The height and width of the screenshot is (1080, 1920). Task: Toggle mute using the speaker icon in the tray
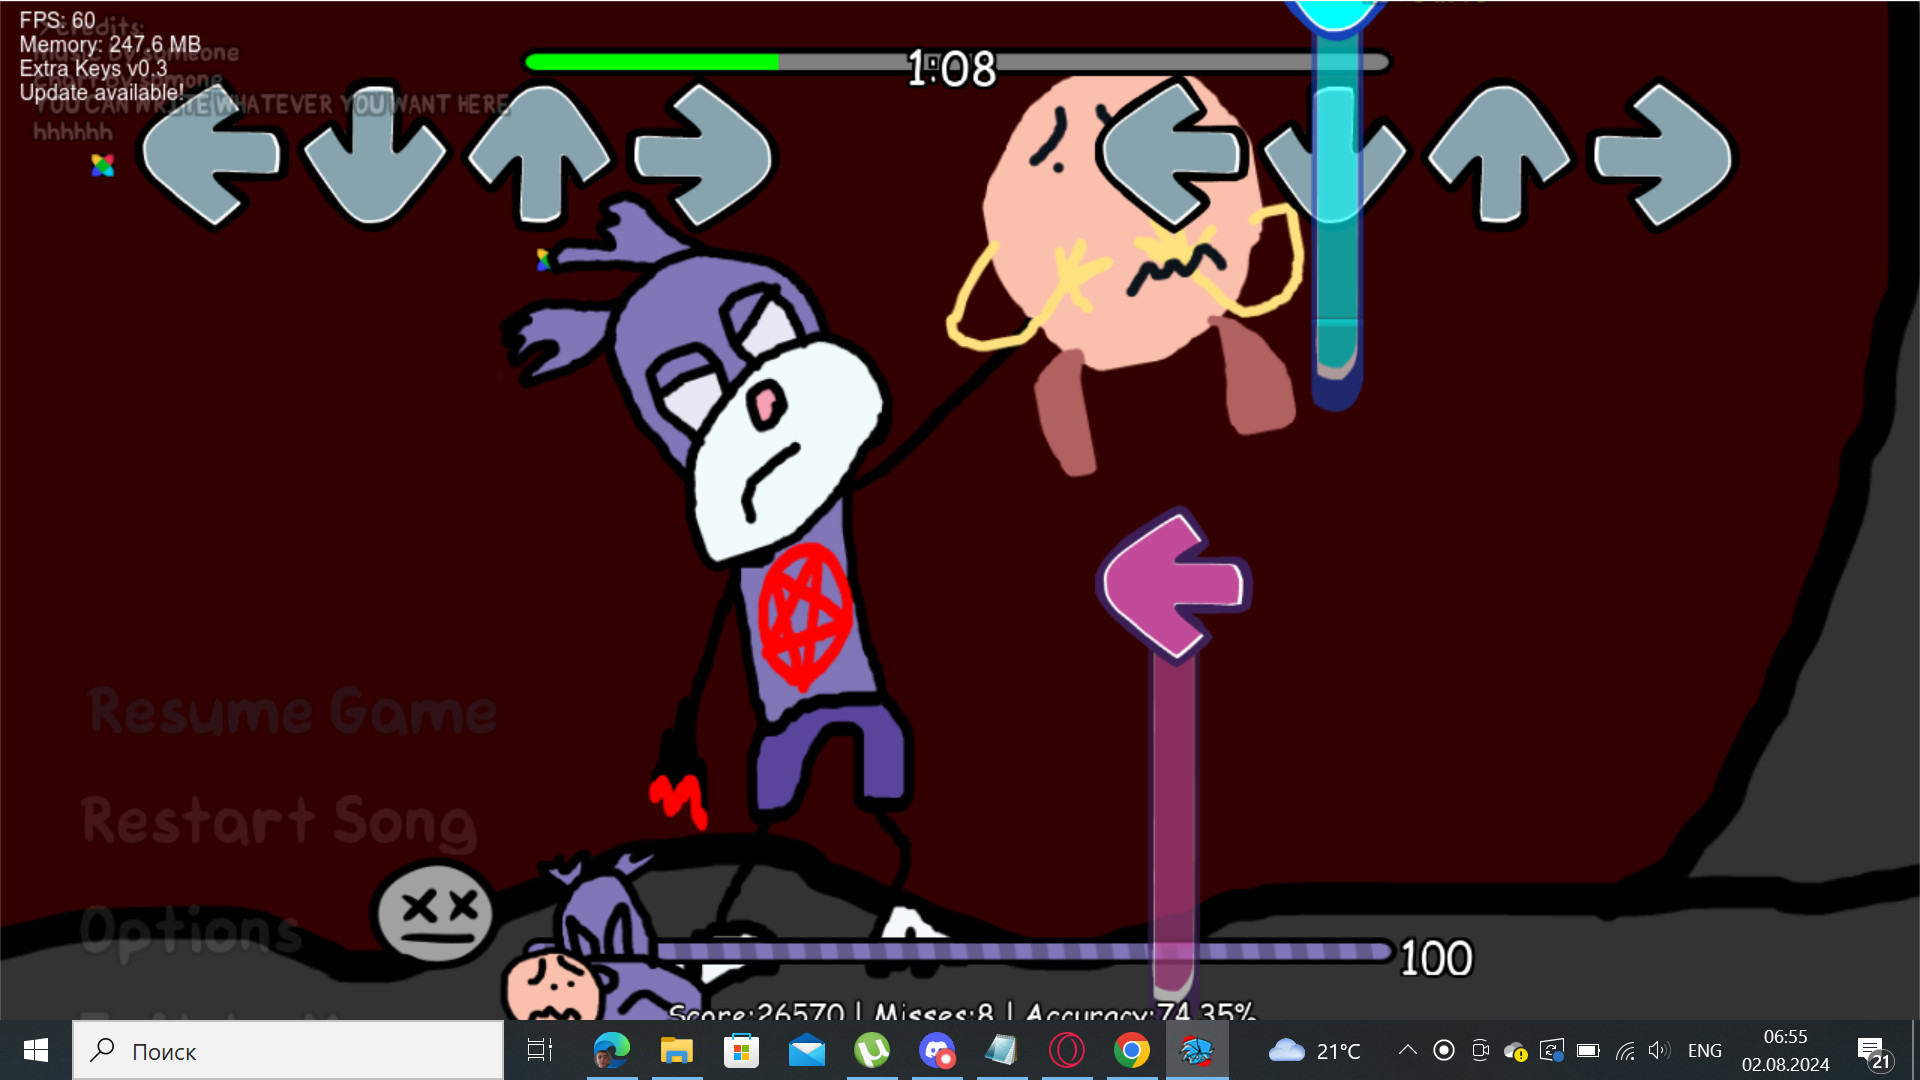click(1660, 1051)
